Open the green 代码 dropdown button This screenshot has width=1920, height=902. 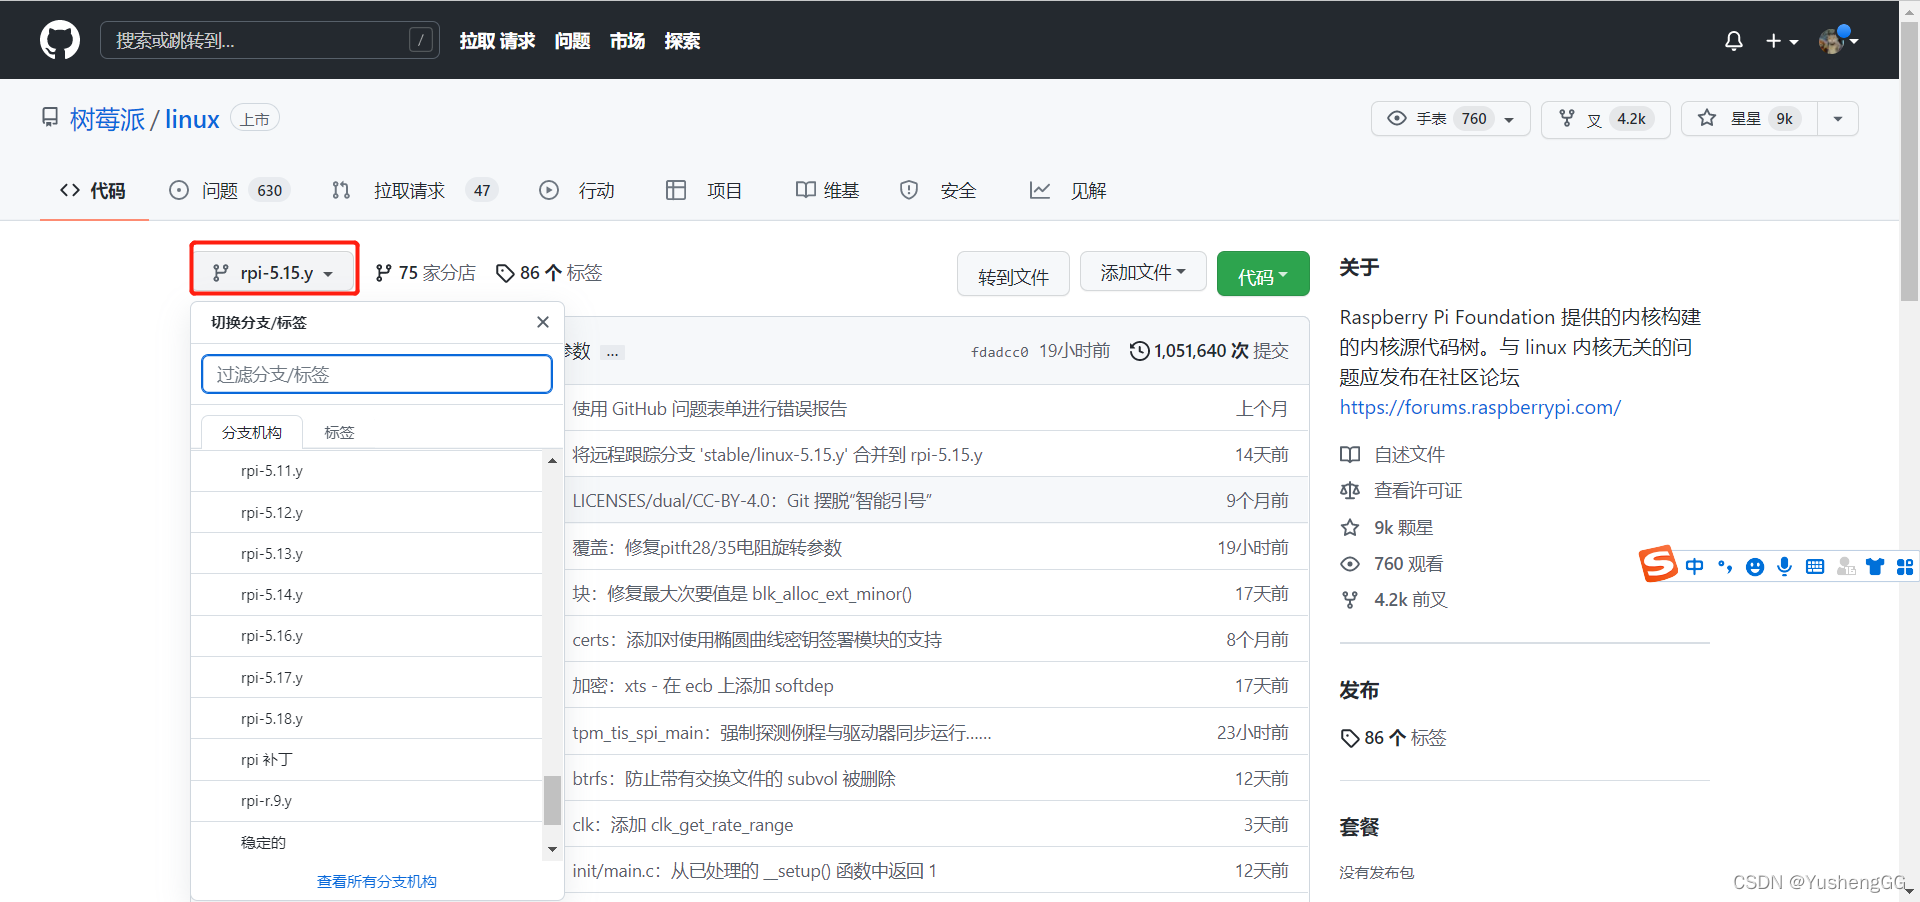click(1263, 276)
